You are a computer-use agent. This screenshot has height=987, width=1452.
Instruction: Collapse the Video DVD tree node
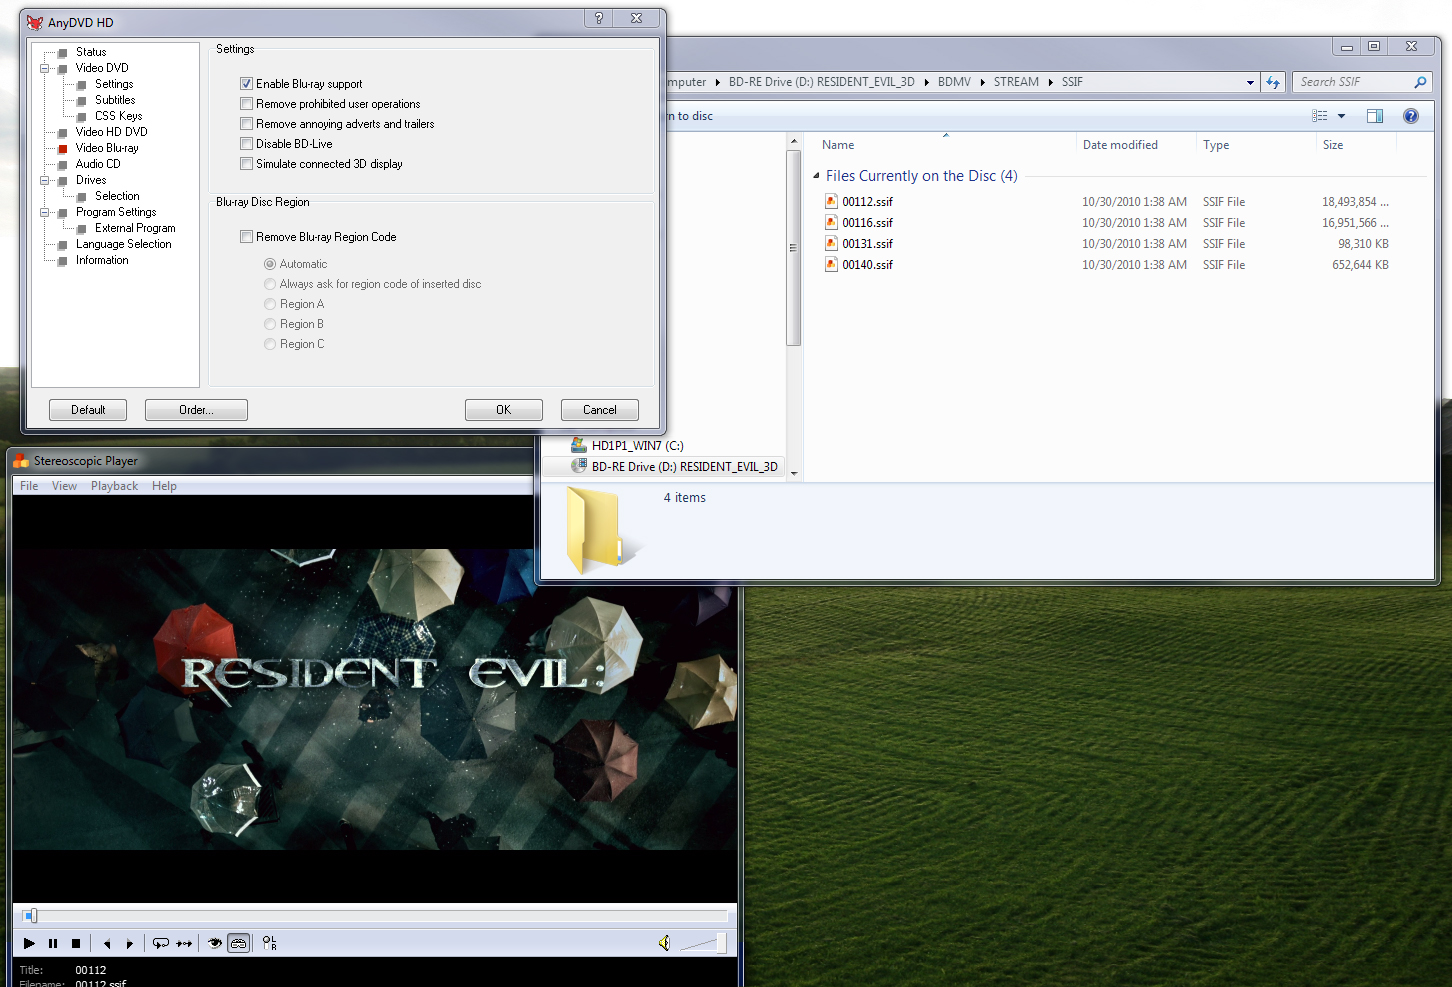(x=45, y=68)
